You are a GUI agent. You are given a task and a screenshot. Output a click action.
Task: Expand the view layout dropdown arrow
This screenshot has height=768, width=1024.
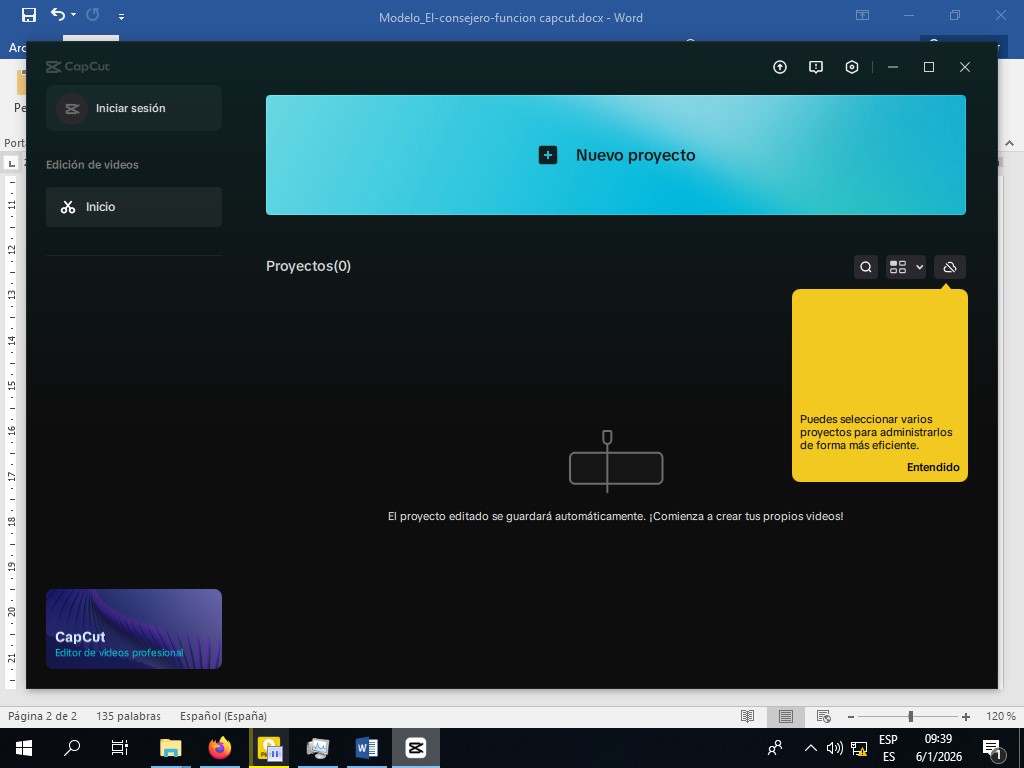[919, 267]
